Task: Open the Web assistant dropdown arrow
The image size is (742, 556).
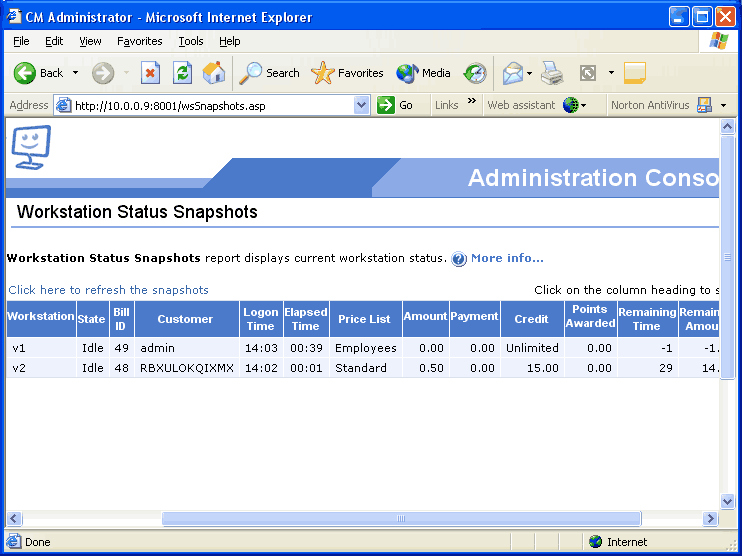Action: 583,106
